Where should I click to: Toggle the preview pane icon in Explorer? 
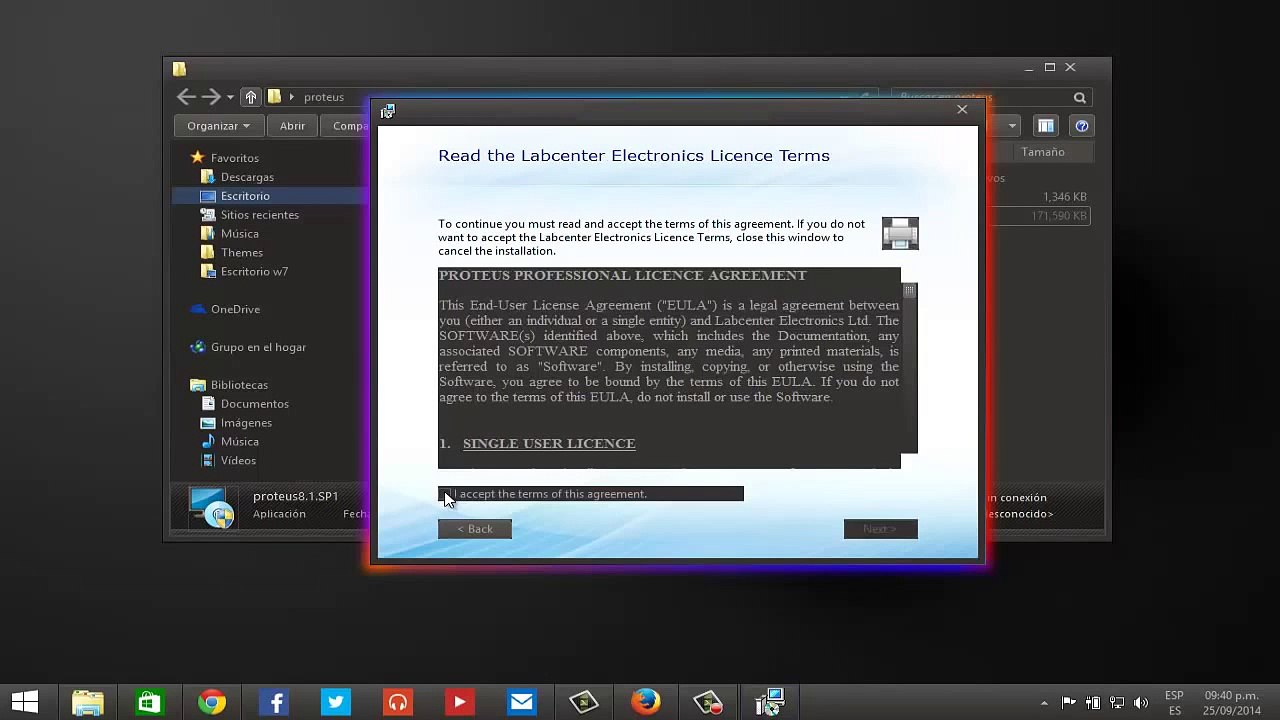coord(1045,126)
